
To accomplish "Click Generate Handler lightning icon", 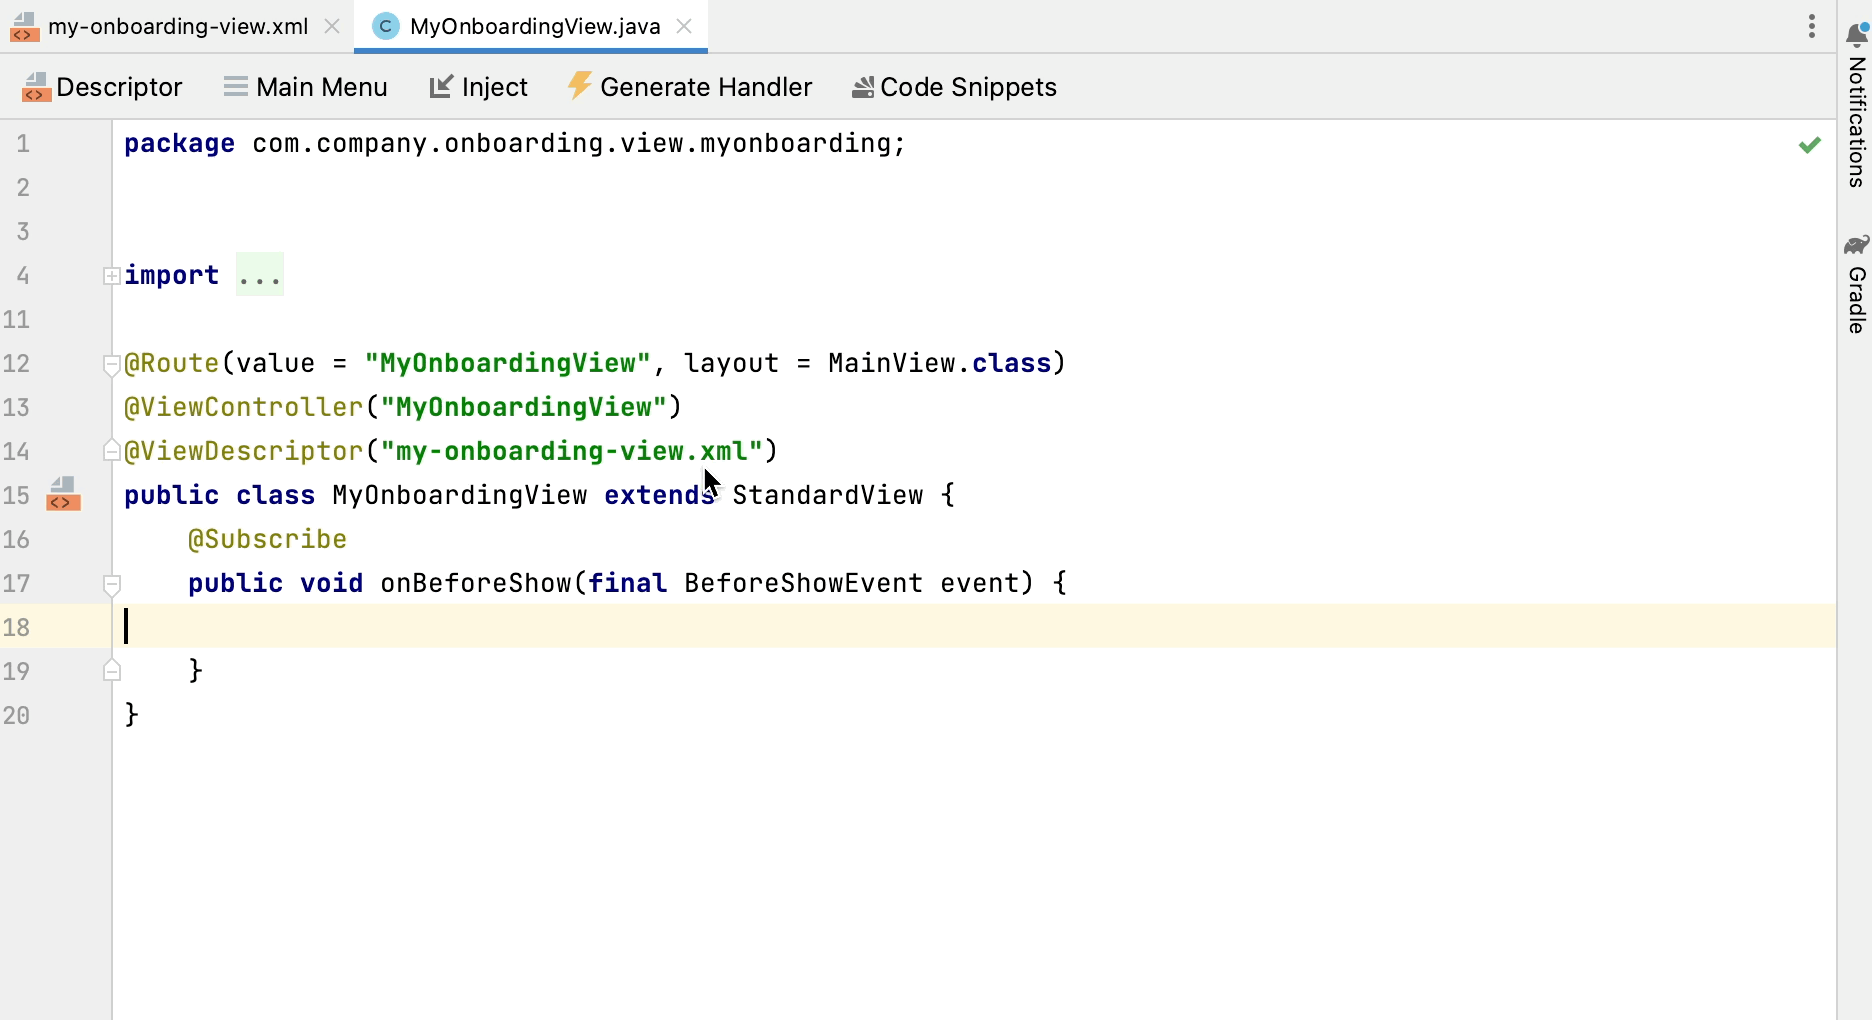I will (579, 86).
